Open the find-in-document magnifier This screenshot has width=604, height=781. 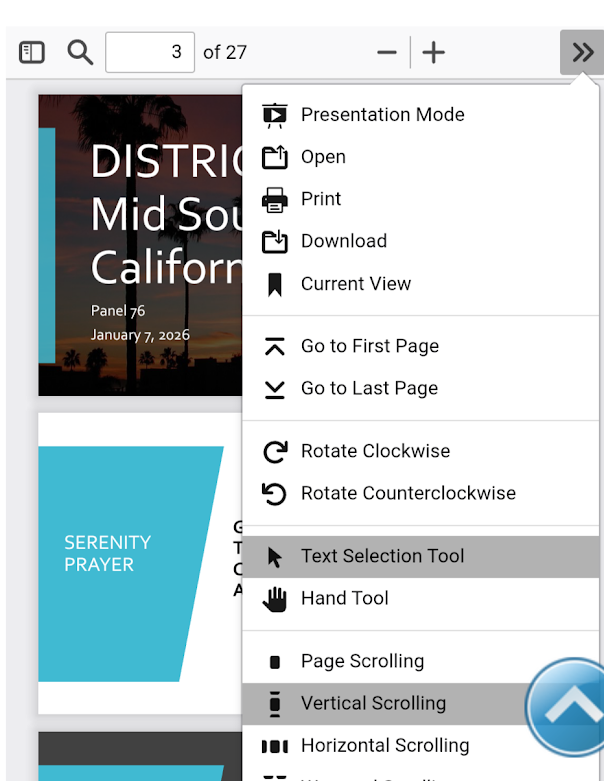80,52
